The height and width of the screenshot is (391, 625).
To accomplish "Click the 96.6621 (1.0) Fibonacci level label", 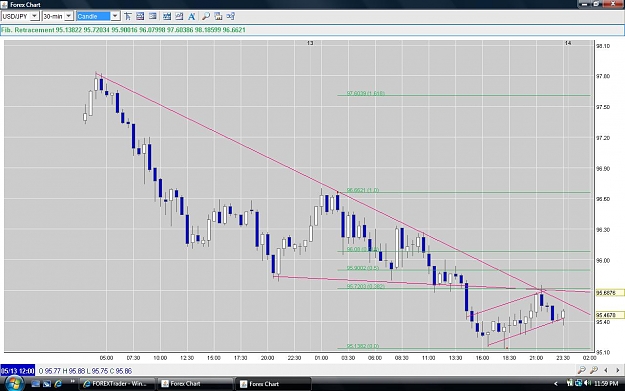I will tap(363, 191).
